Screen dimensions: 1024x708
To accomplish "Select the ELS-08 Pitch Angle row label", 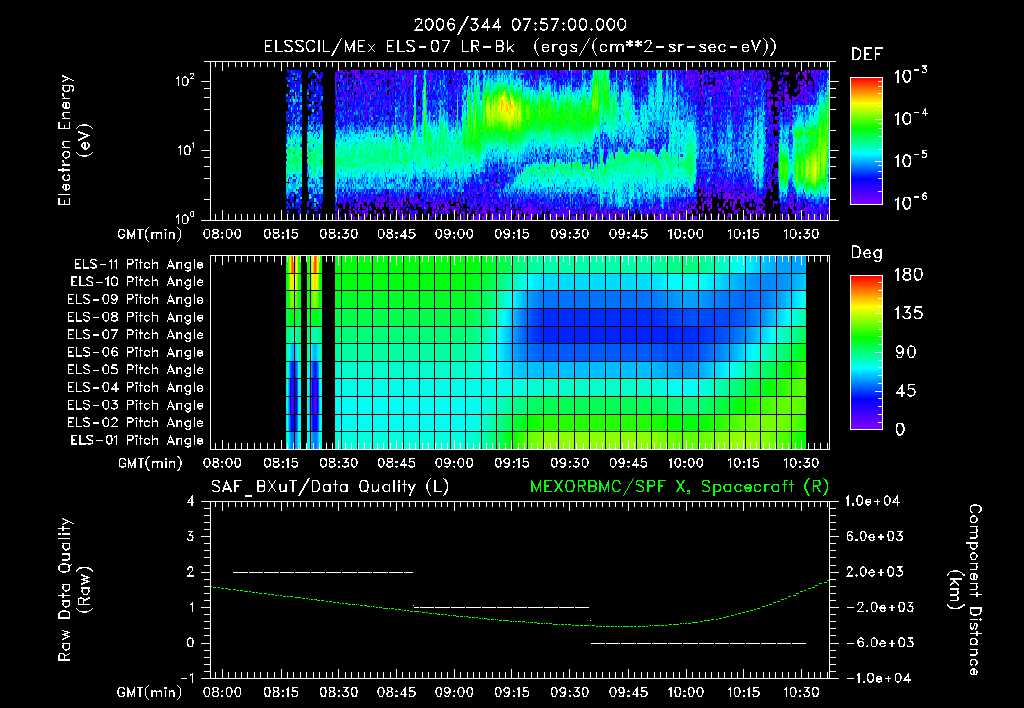I will click(x=135, y=317).
